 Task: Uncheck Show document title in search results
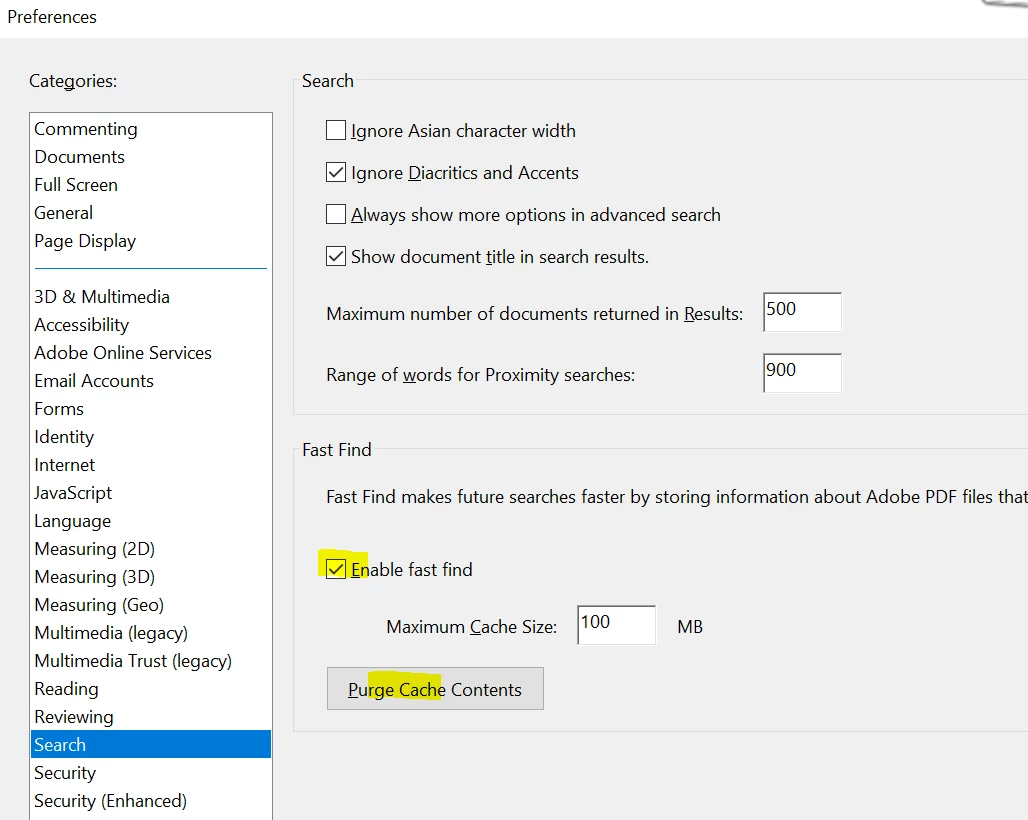[x=336, y=256]
